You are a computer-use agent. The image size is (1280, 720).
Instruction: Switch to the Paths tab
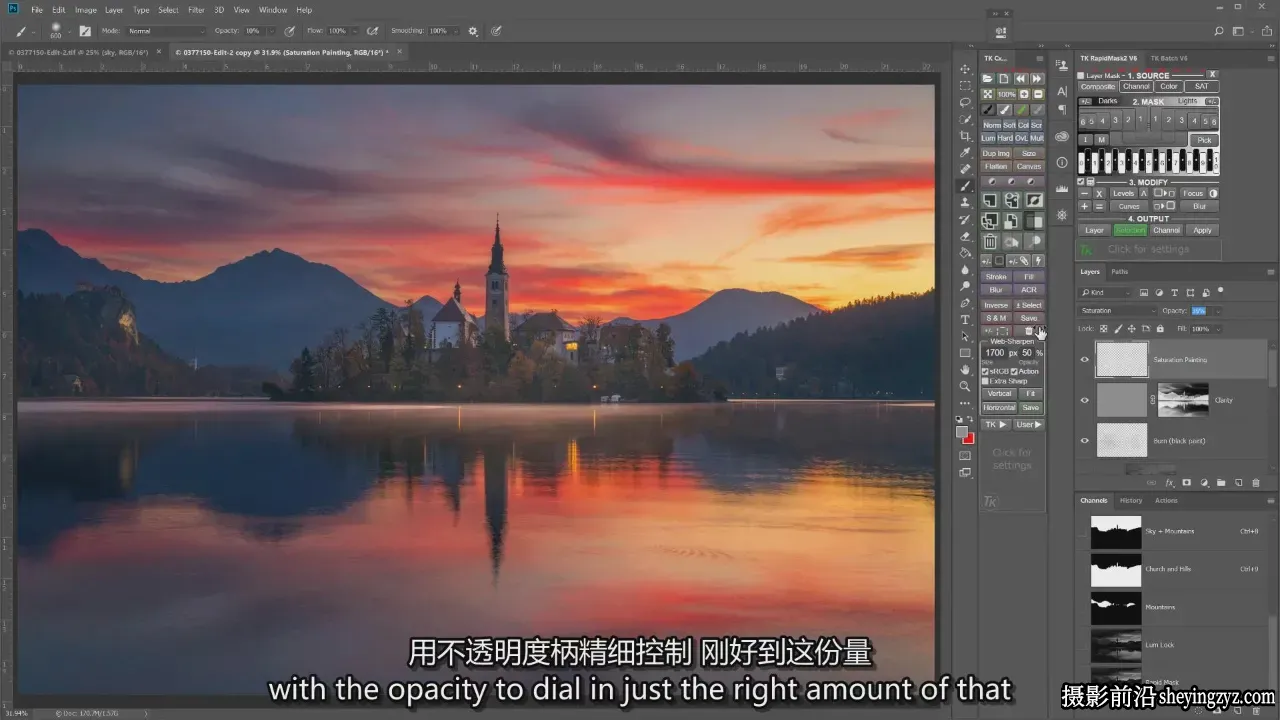(1120, 271)
